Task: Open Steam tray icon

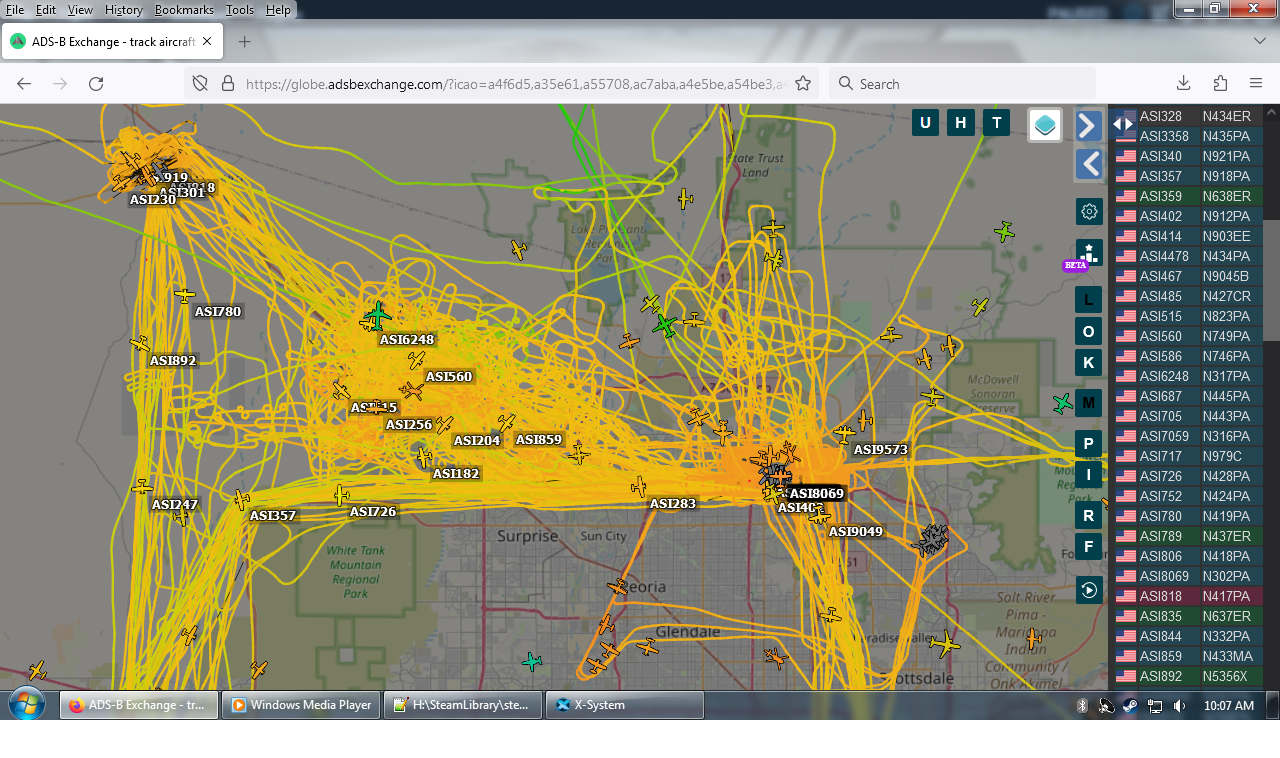Action: (x=1130, y=706)
